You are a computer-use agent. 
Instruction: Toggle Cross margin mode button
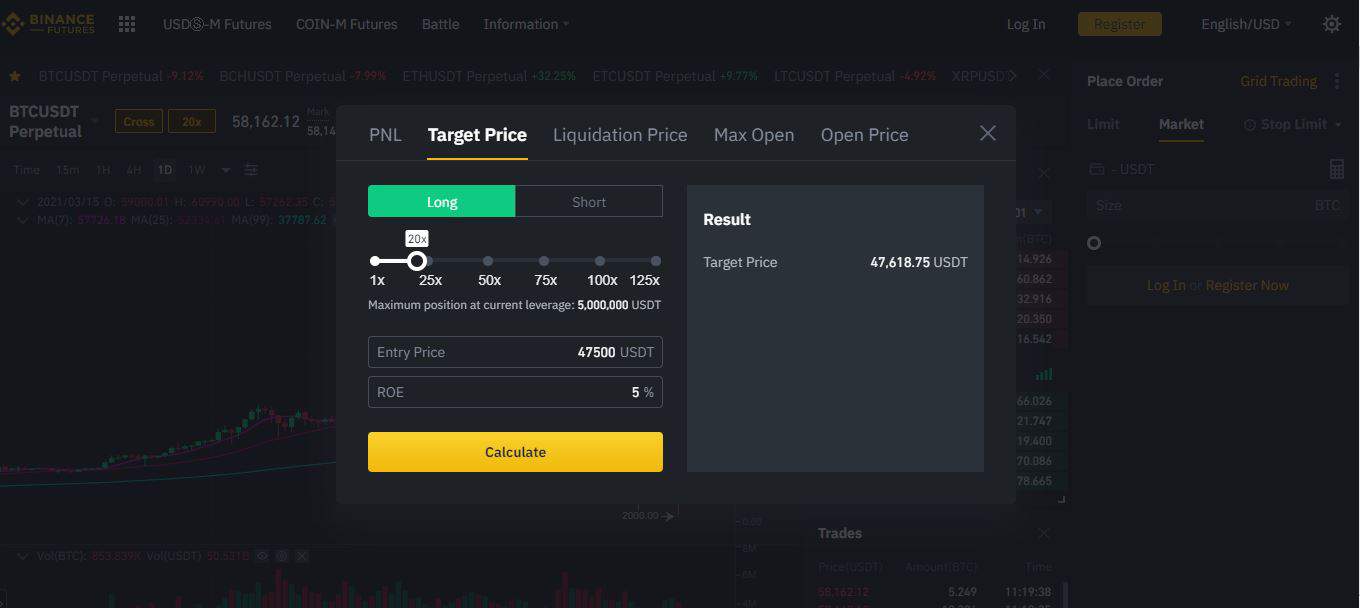(x=139, y=122)
